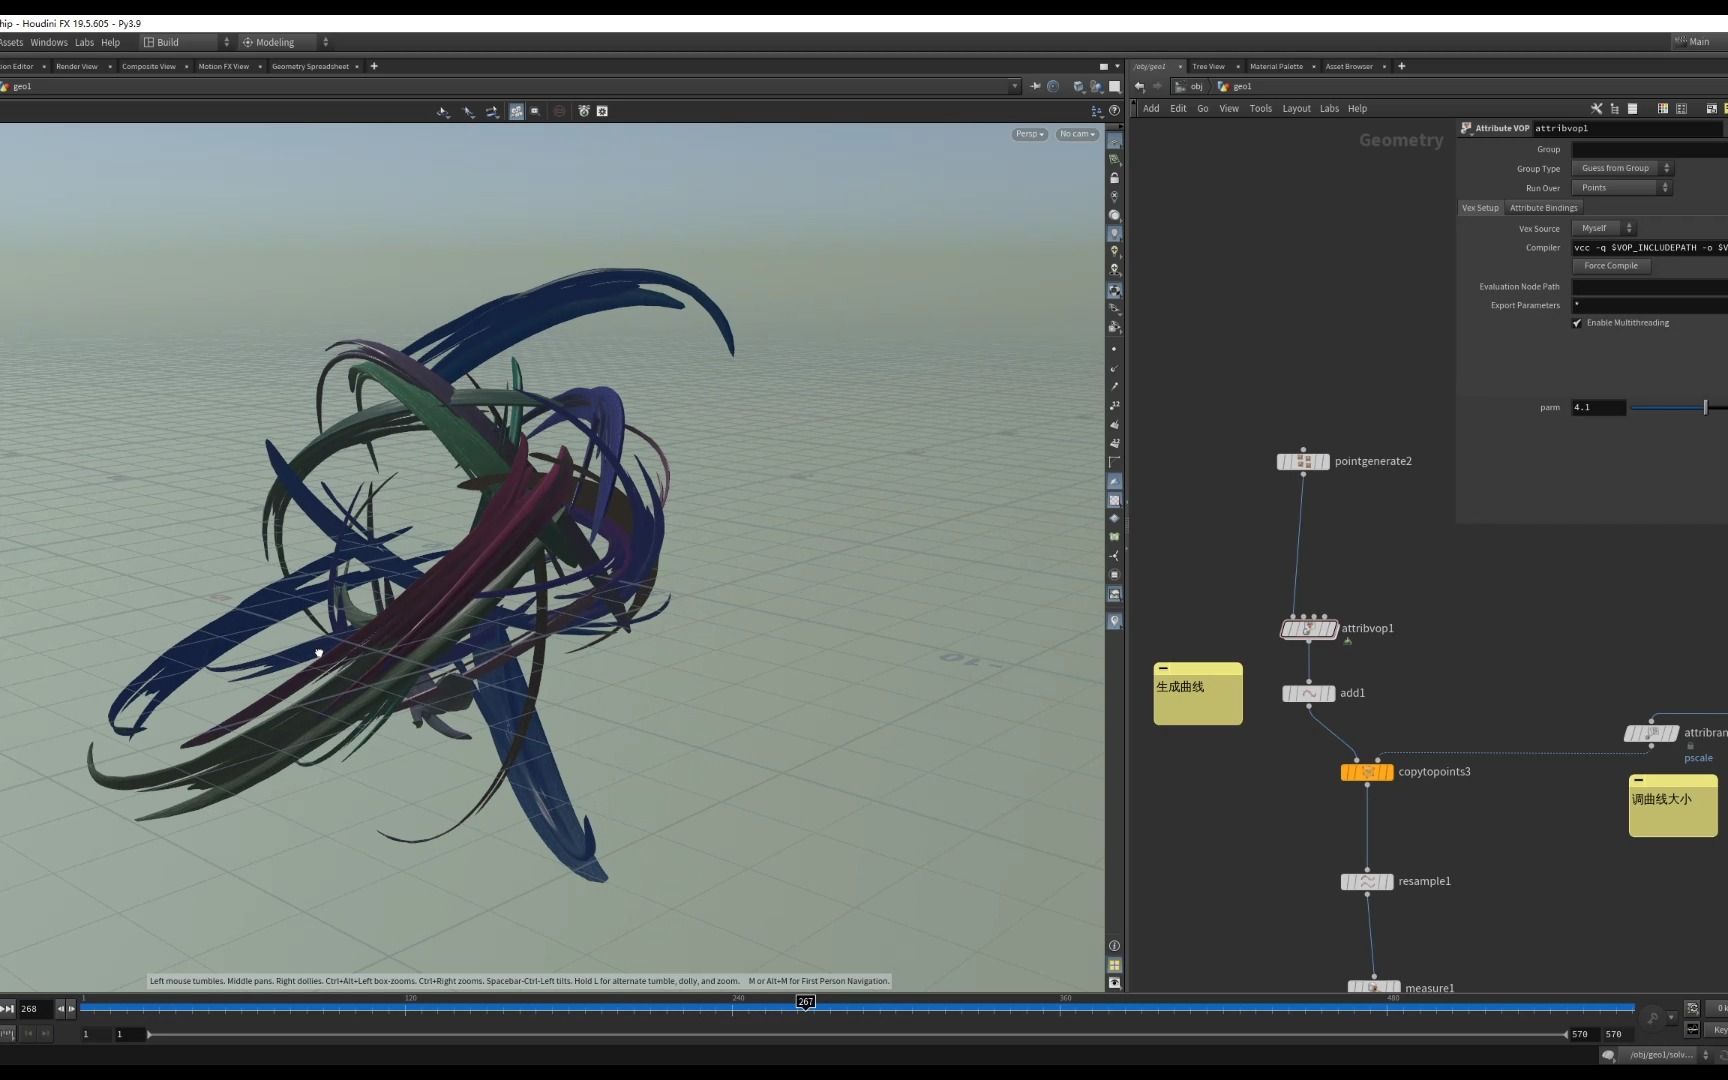Click the render region icon in viewport toolbar
The height and width of the screenshot is (1080, 1728).
pyautogui.click(x=602, y=111)
